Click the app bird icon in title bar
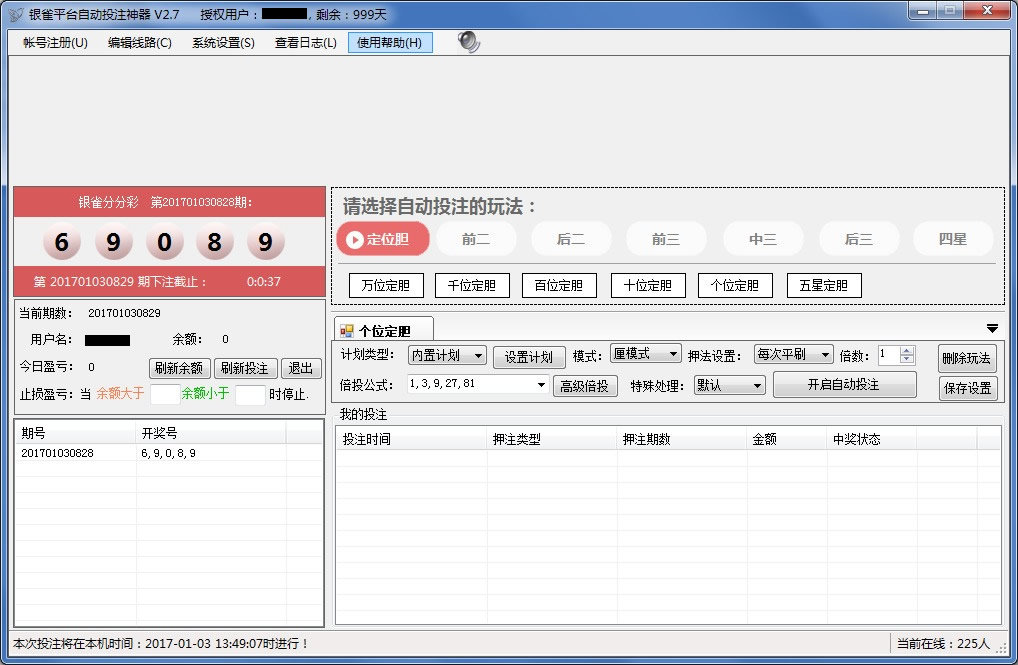 click(x=16, y=14)
